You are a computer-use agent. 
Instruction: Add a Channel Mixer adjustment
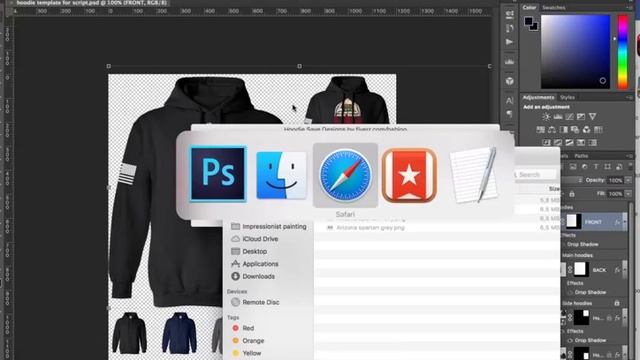click(x=587, y=130)
